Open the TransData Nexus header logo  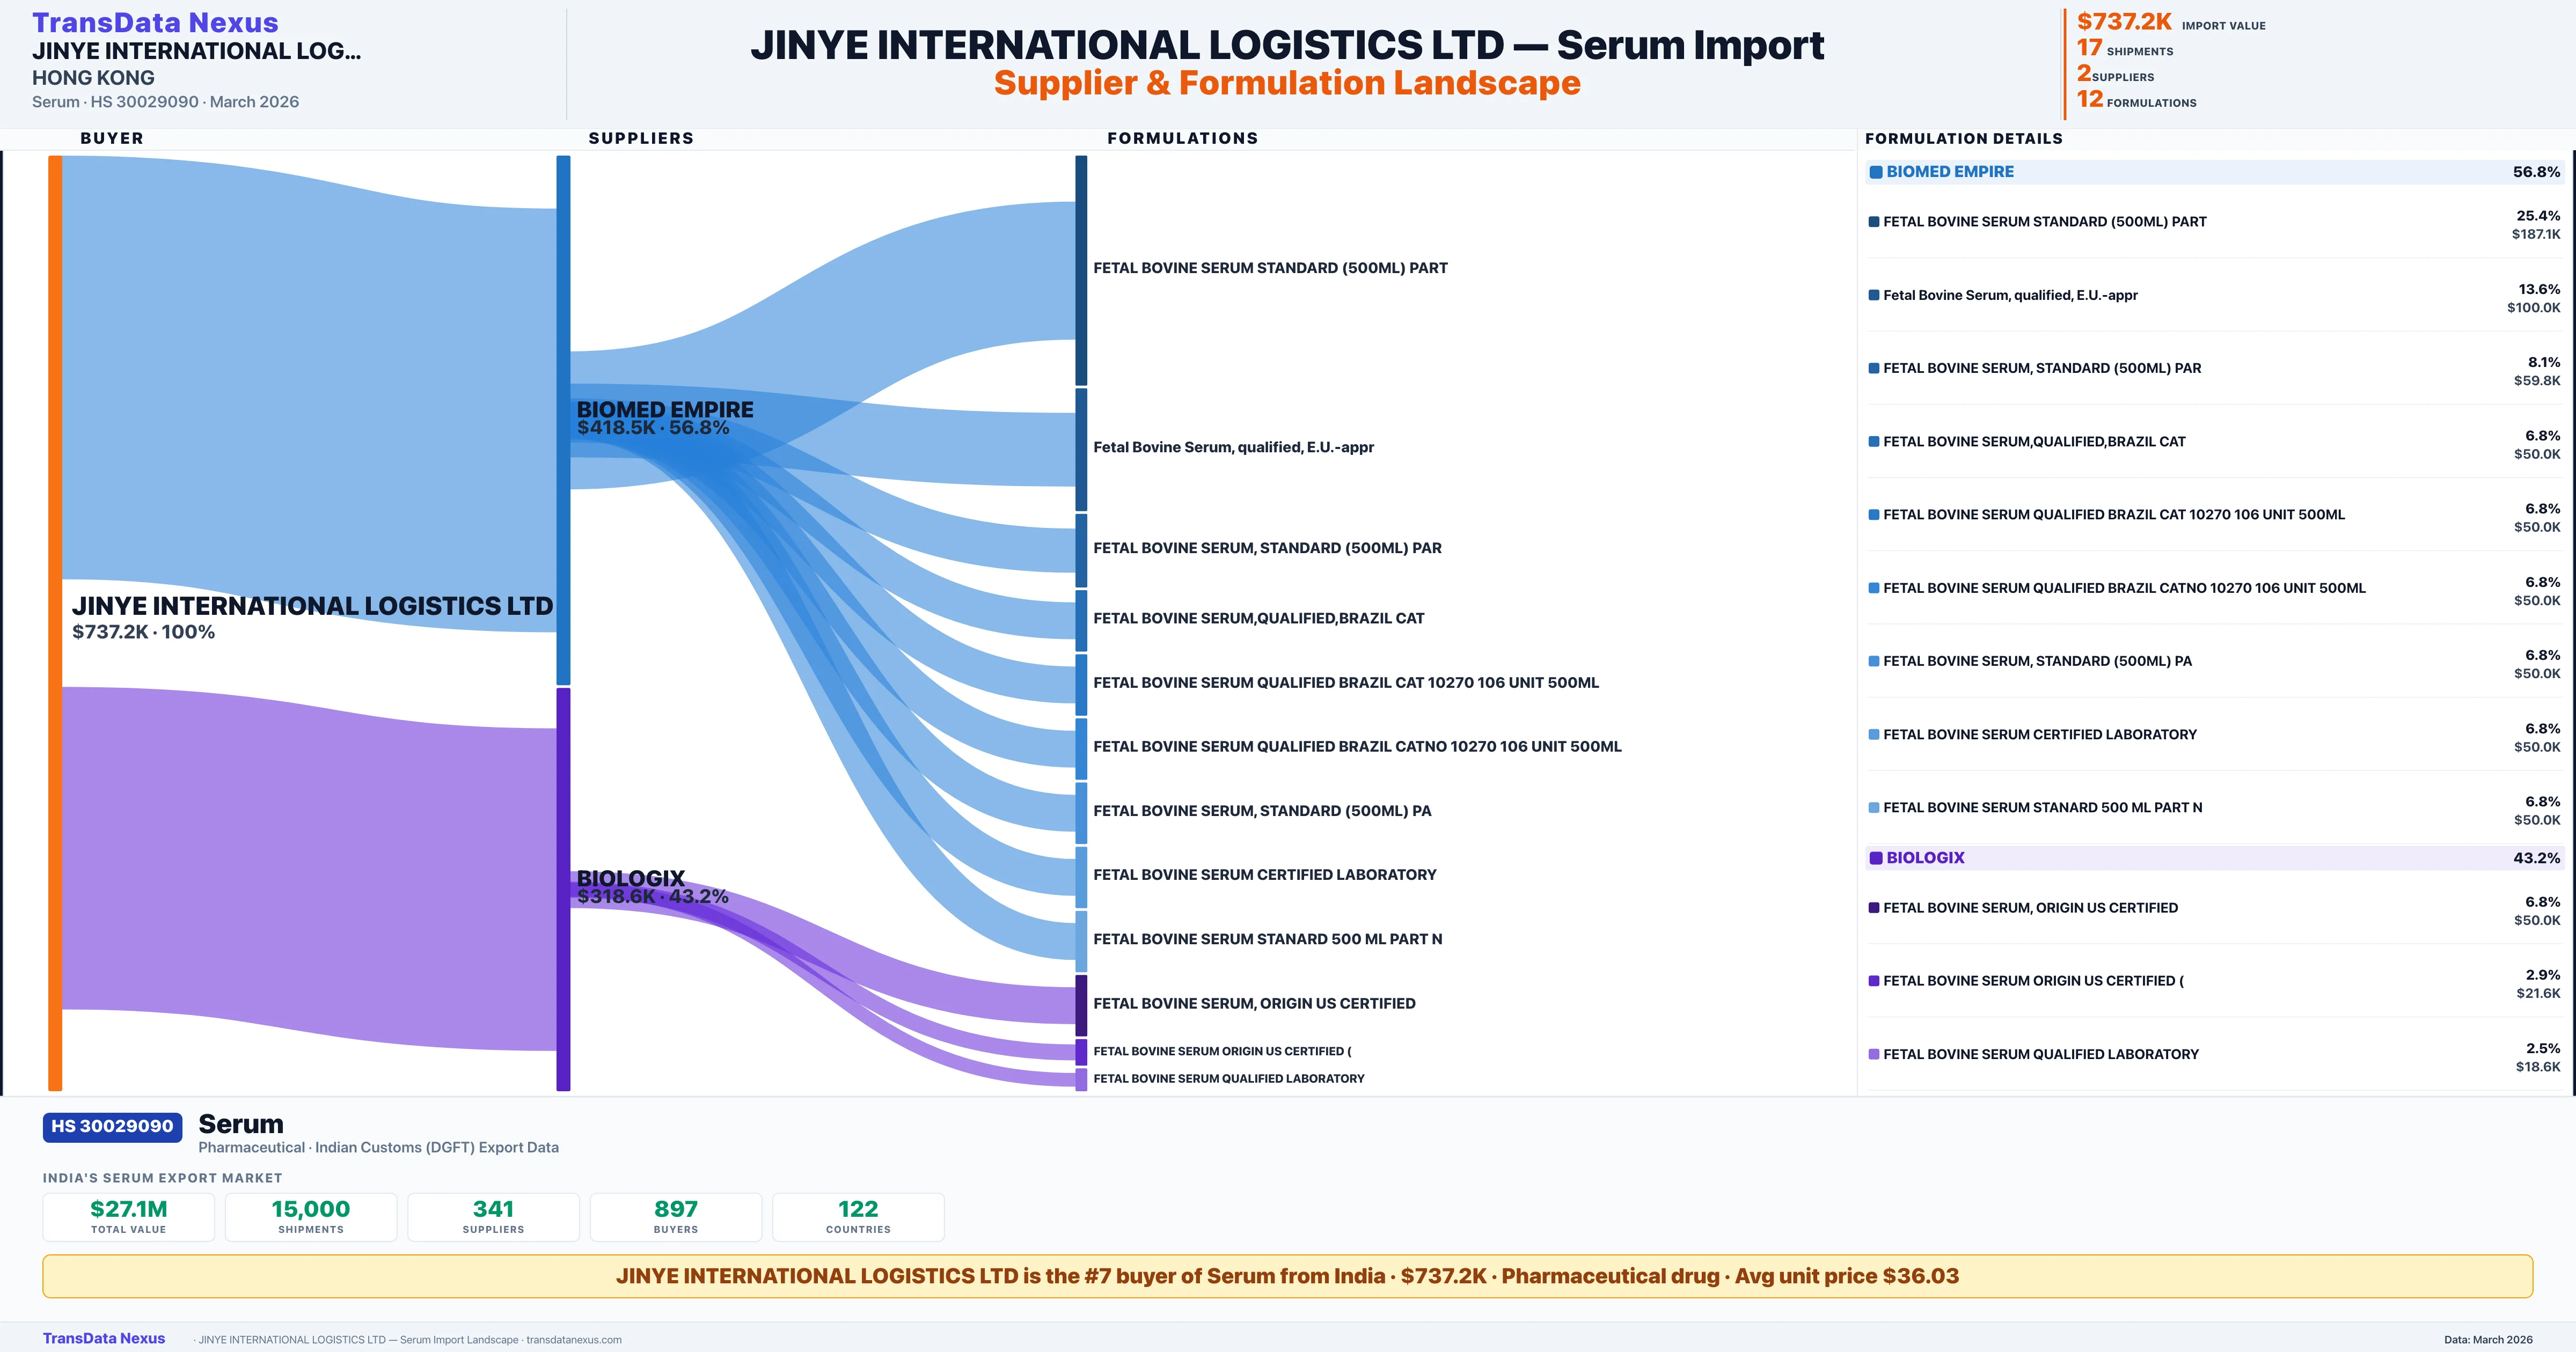click(155, 22)
